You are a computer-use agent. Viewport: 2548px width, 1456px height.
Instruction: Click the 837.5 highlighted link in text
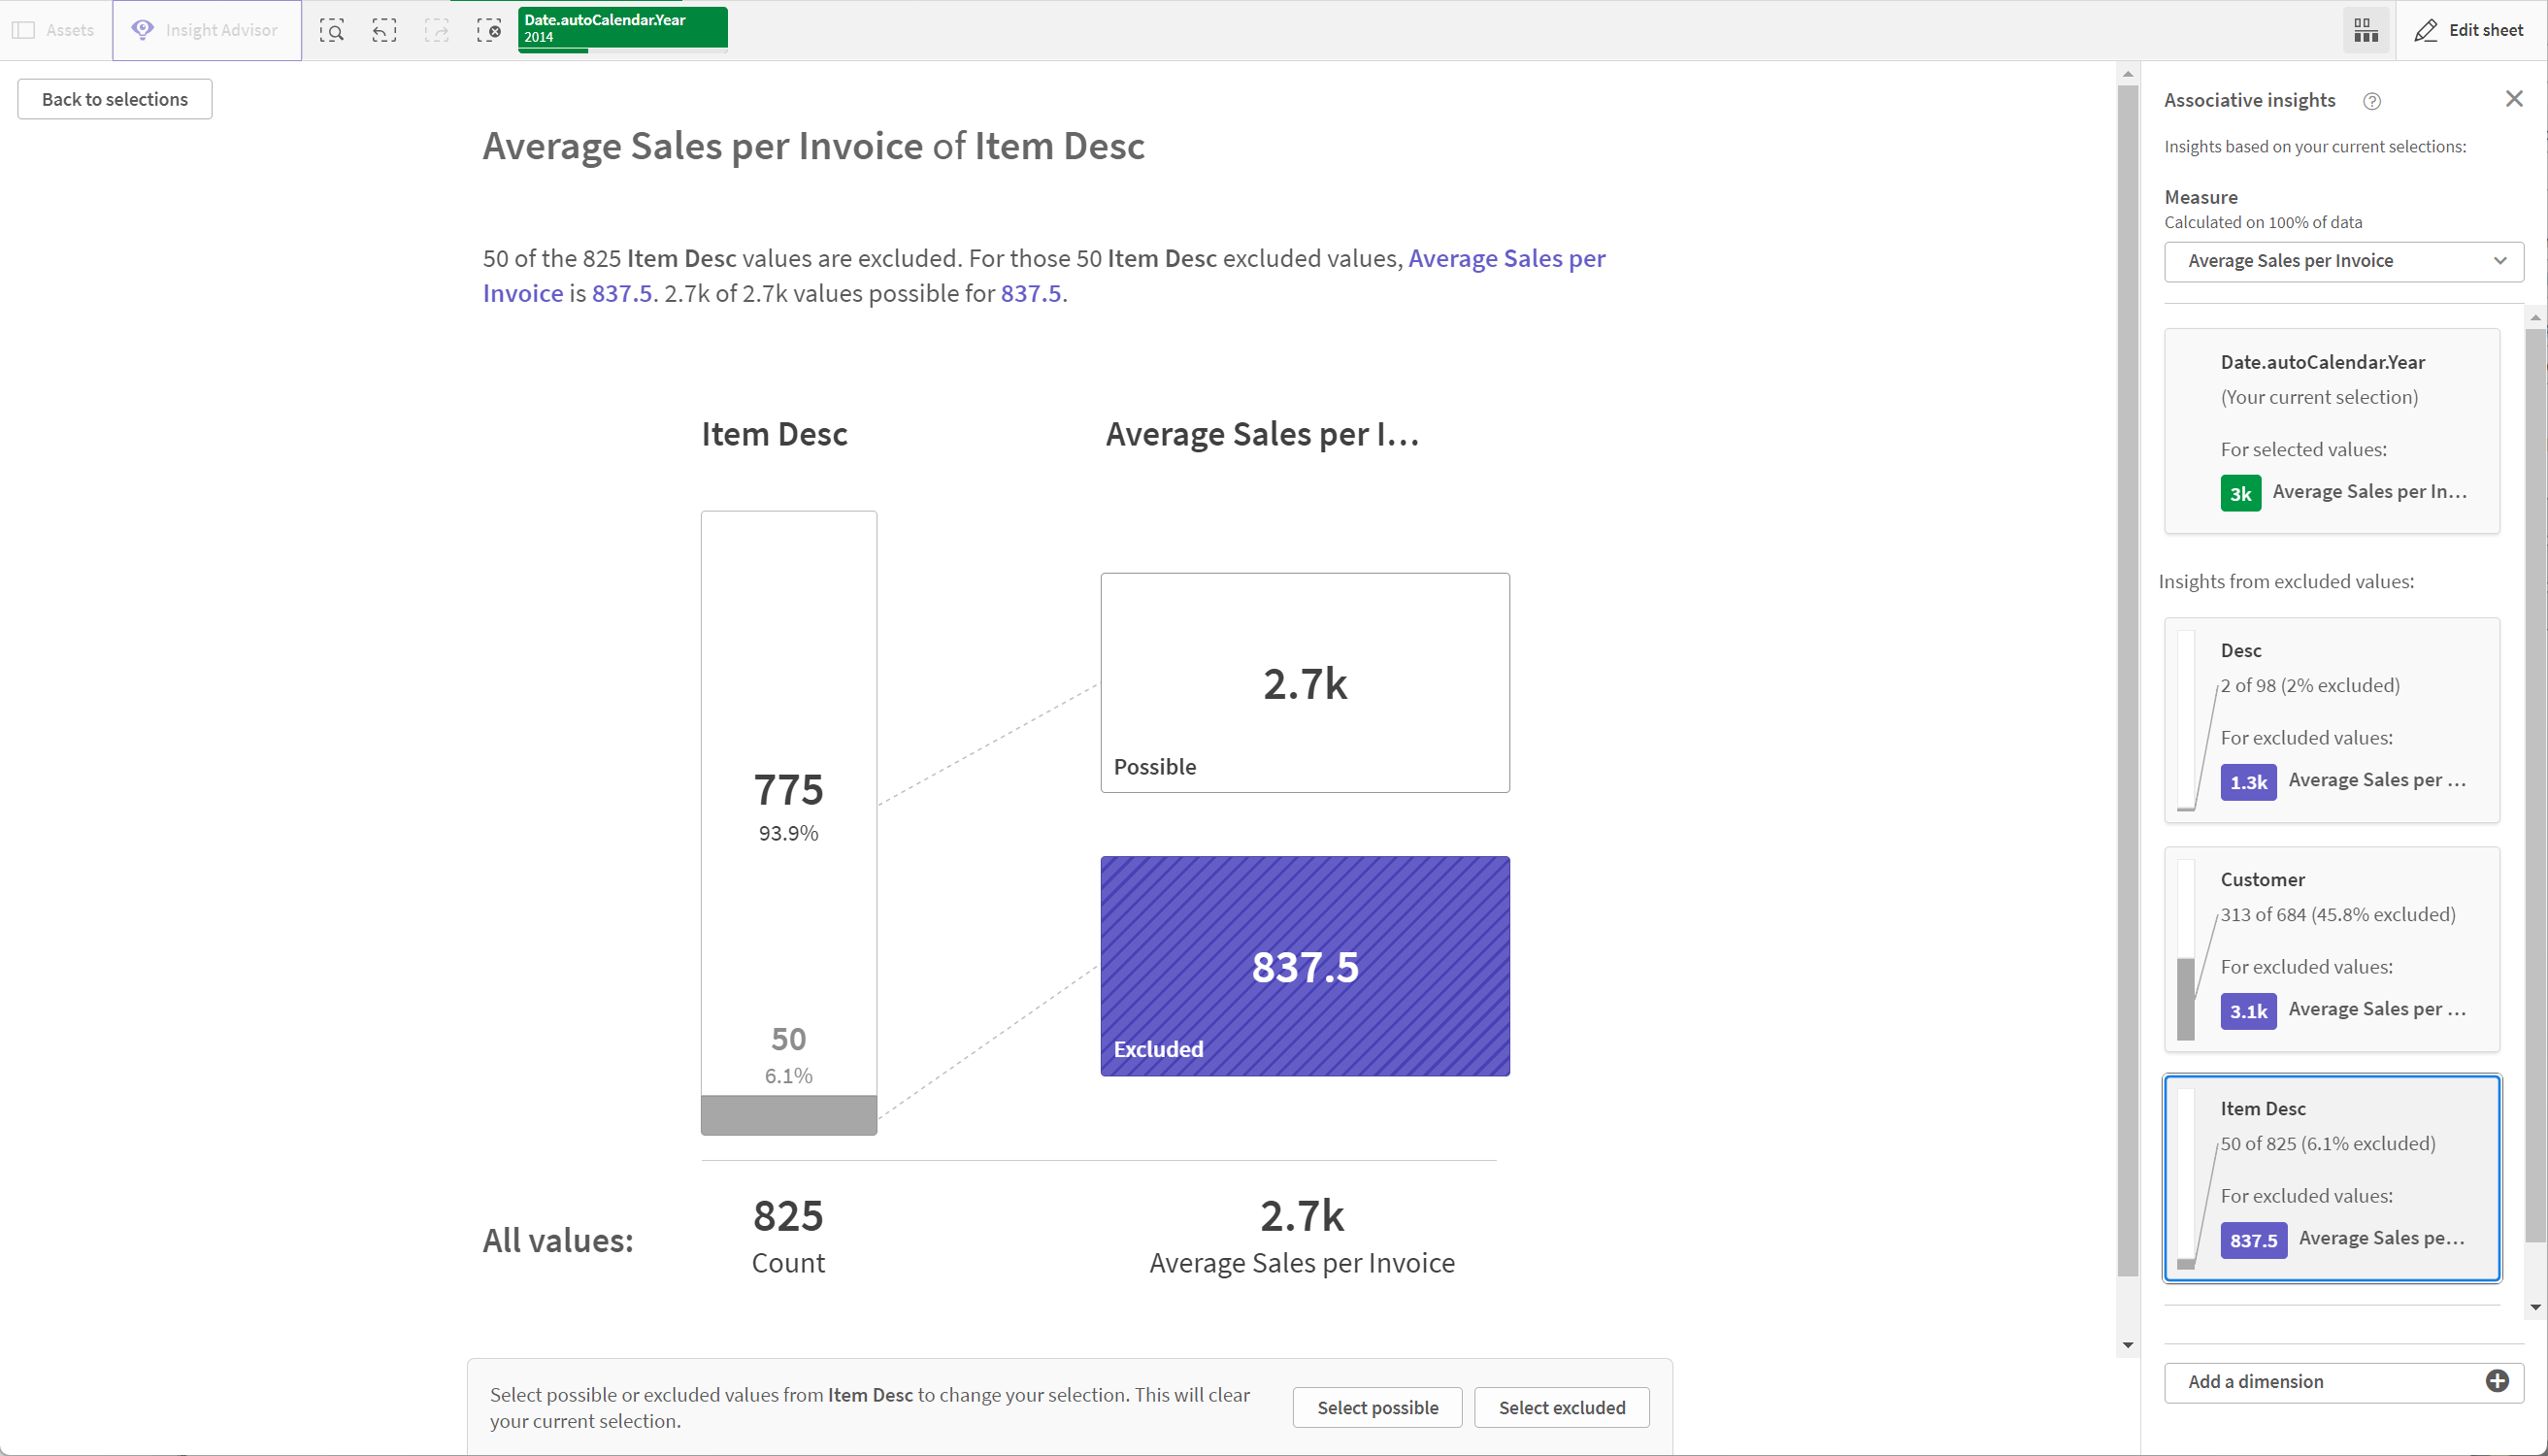pos(623,292)
